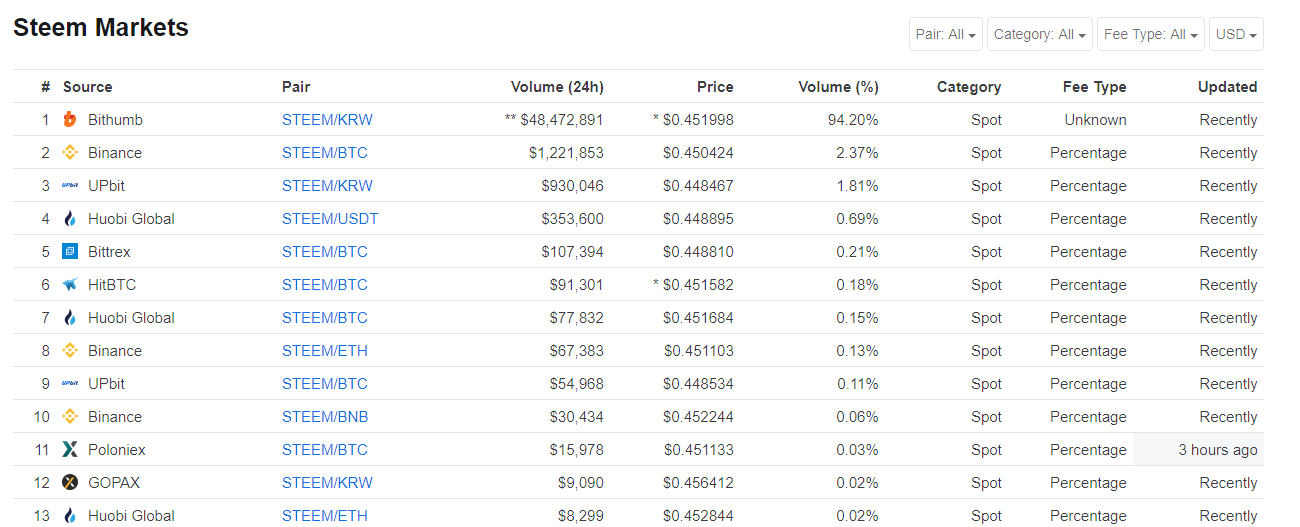Click the Huobi Global icon in row 7
This screenshot has width=1300, height=527.
70,318
